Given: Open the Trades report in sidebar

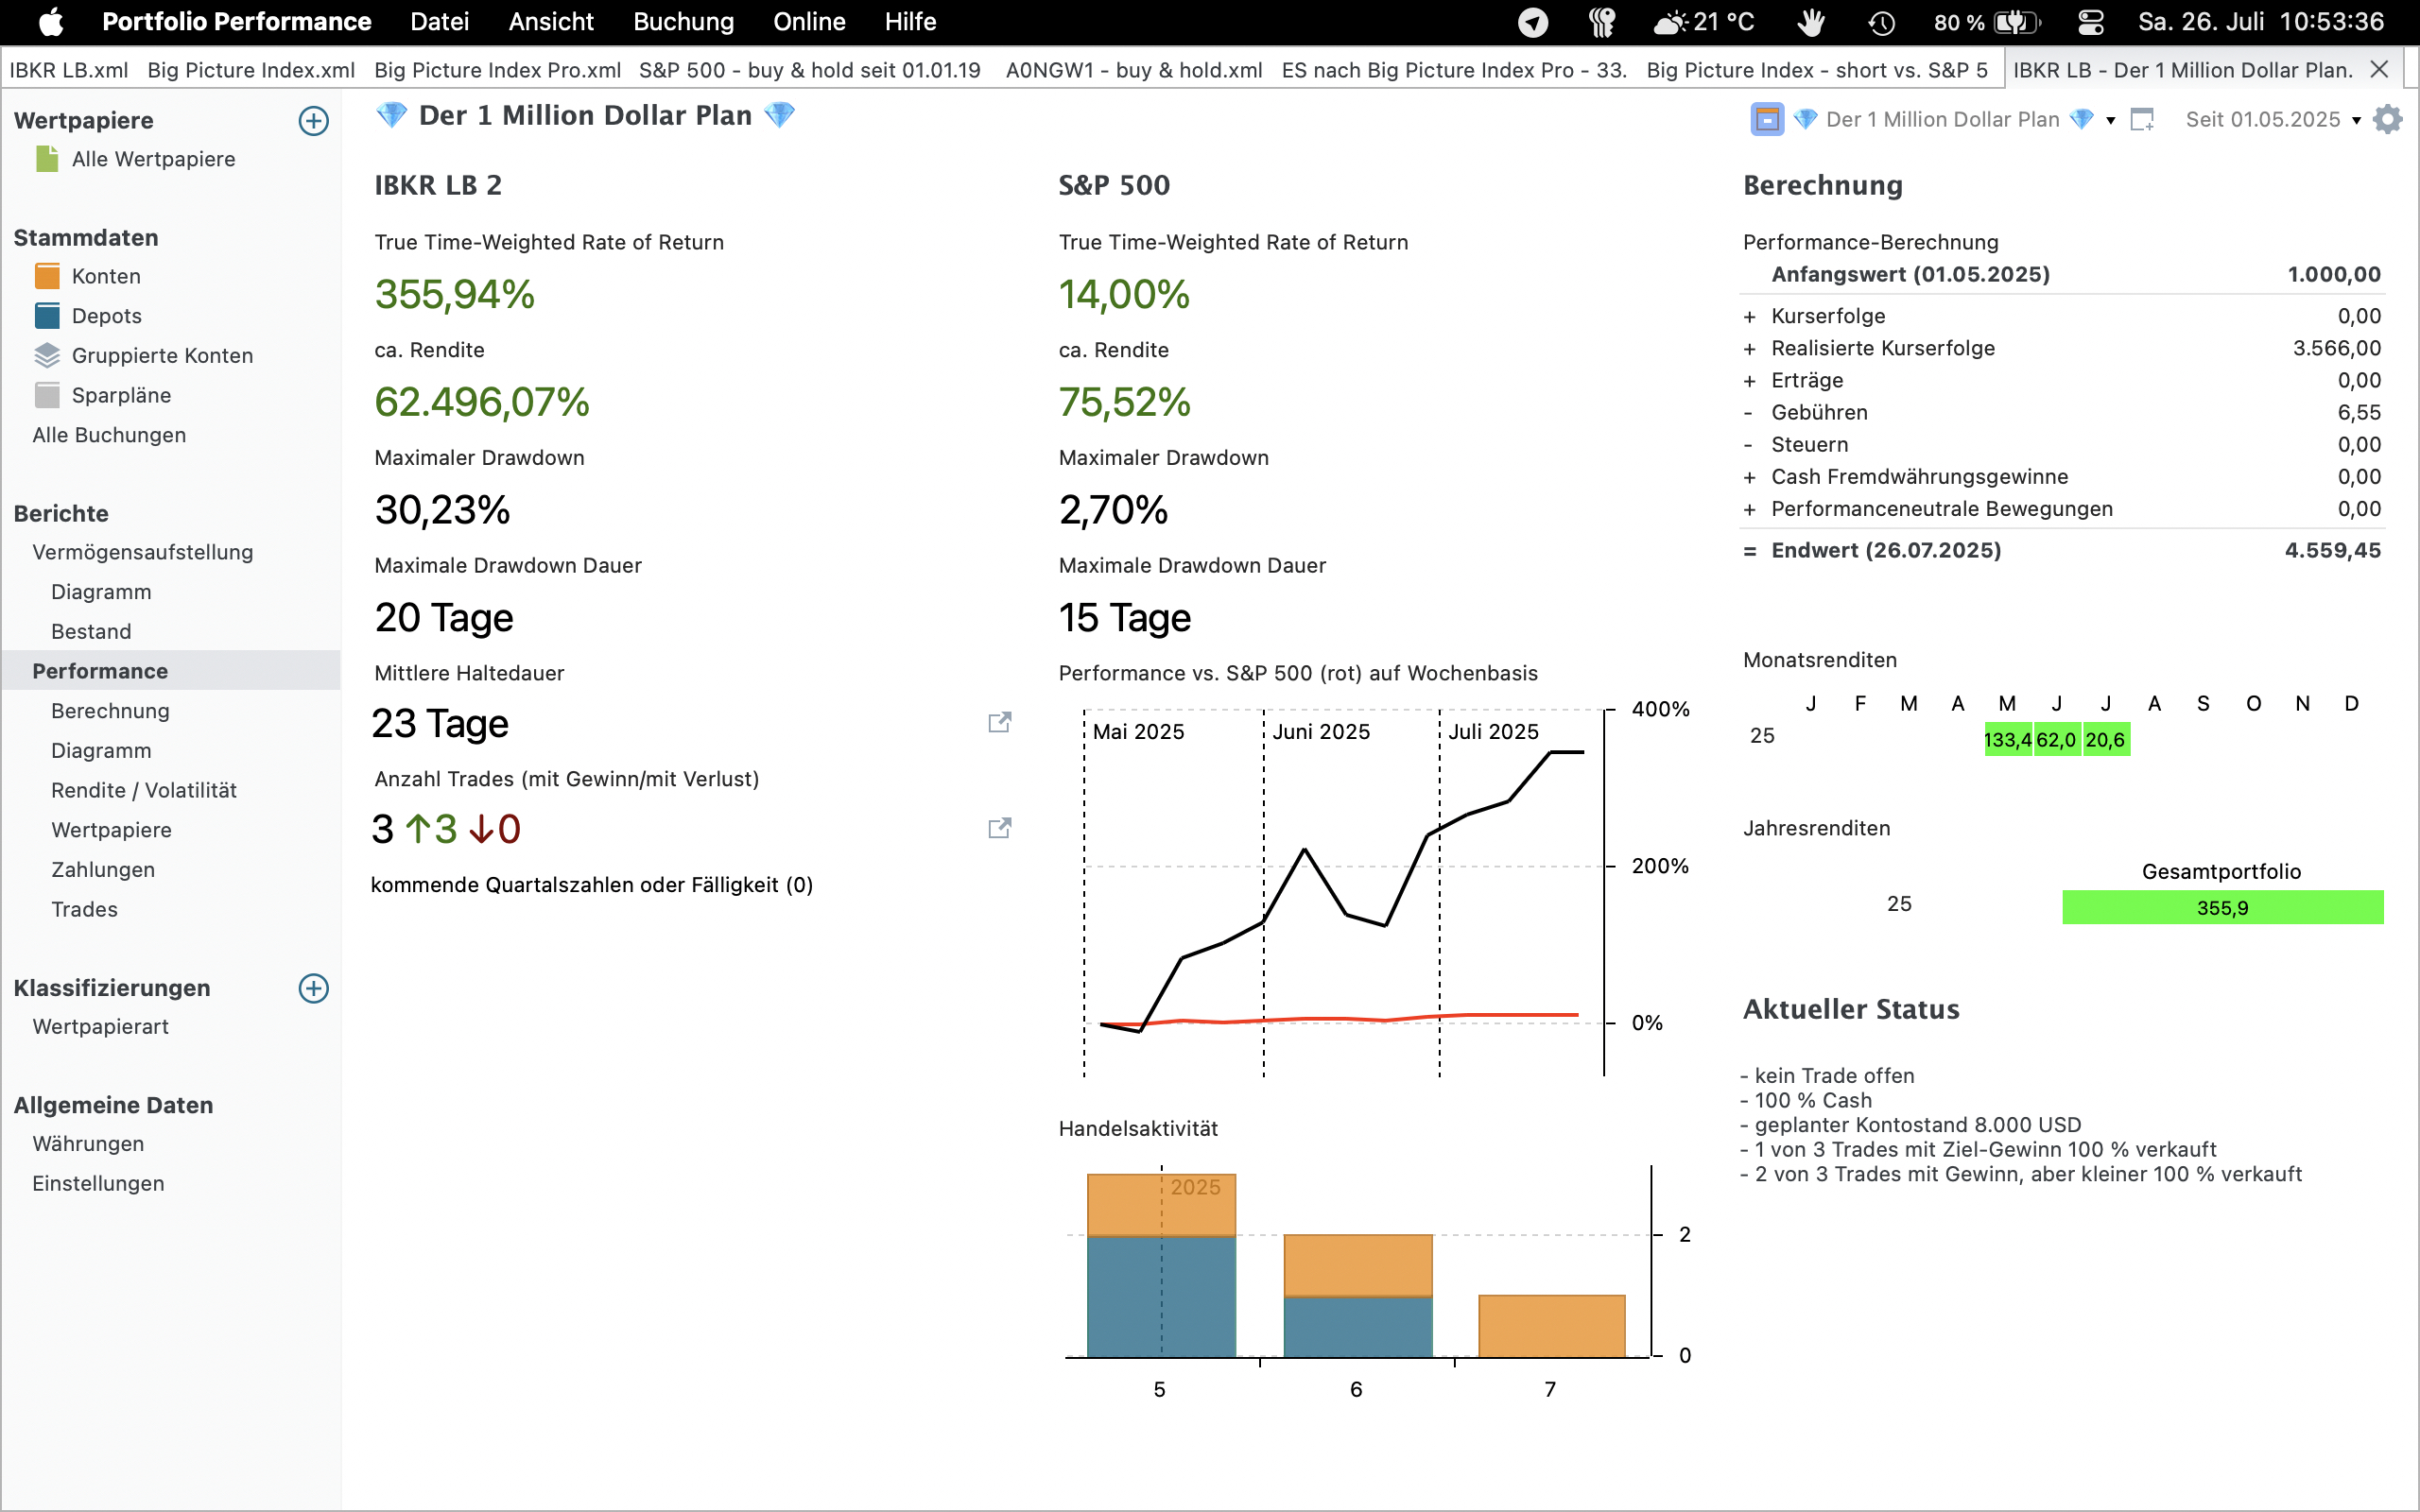Looking at the screenshot, I should 84,909.
